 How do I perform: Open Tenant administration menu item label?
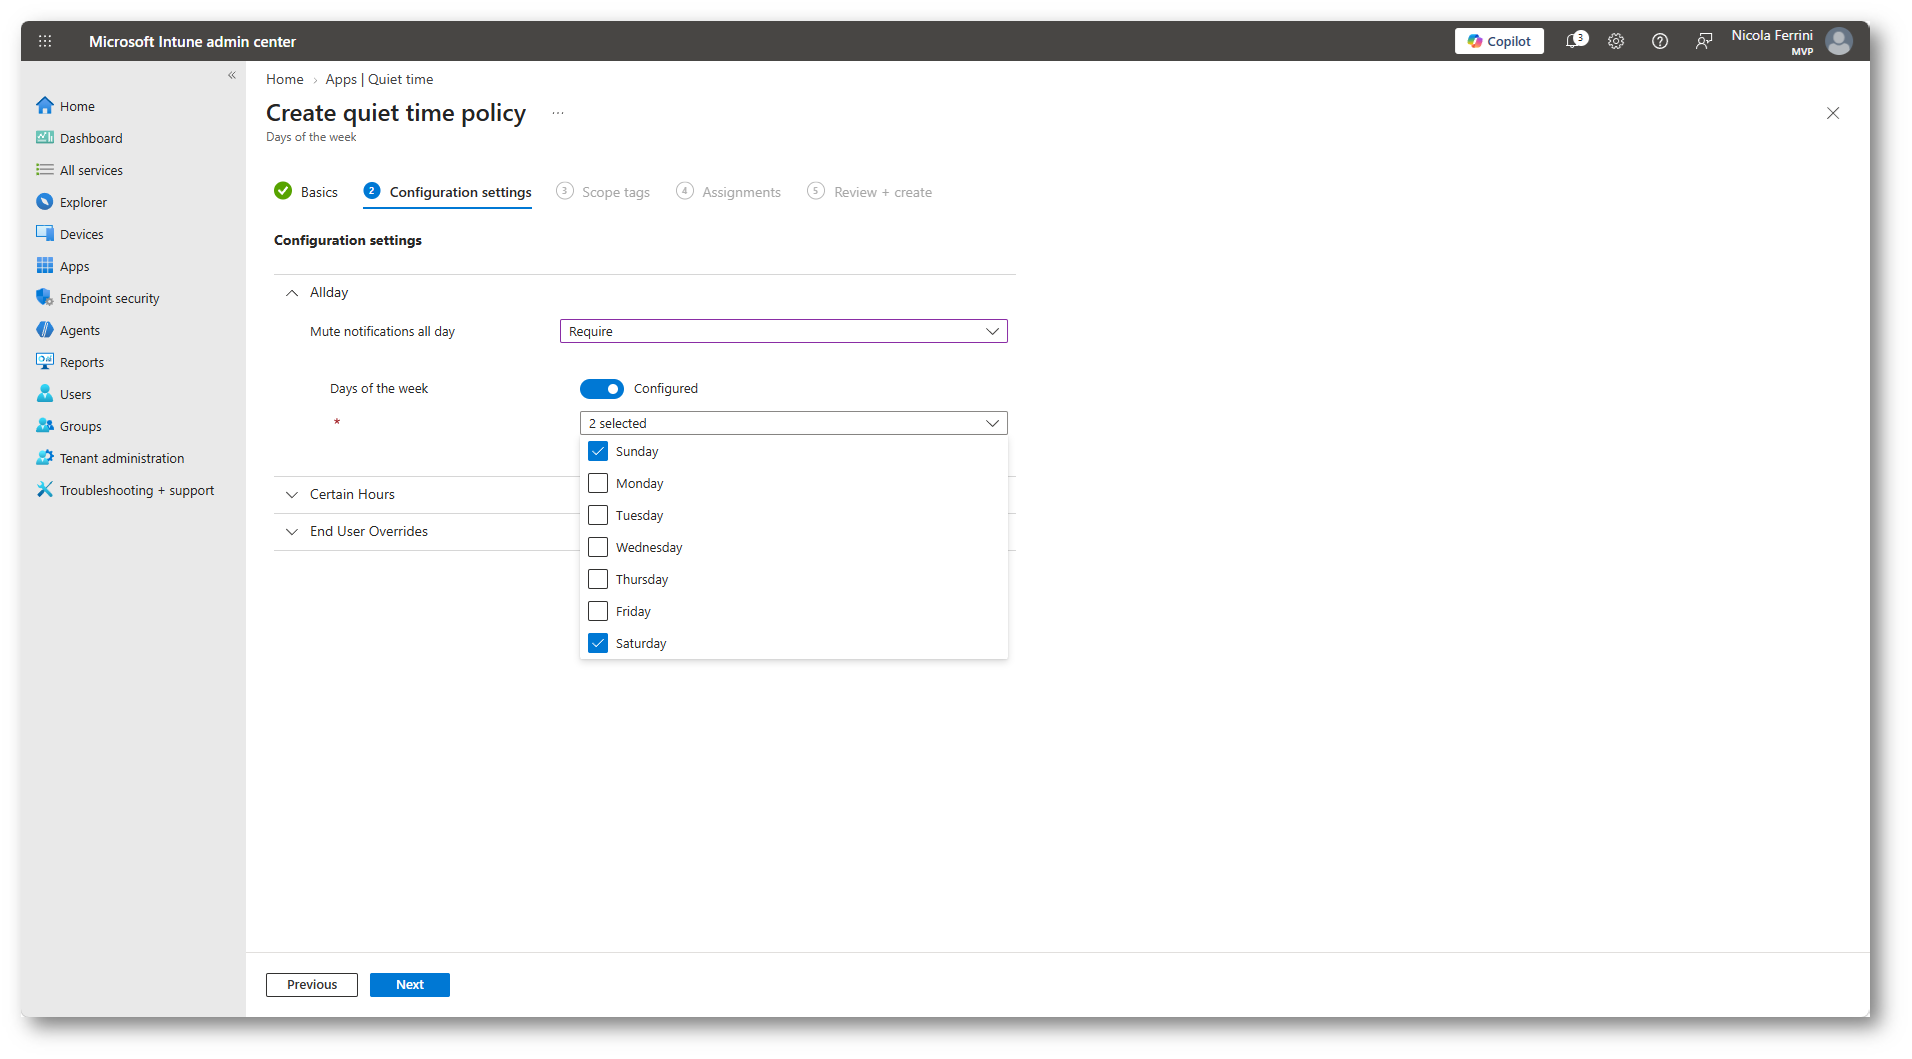click(122, 458)
